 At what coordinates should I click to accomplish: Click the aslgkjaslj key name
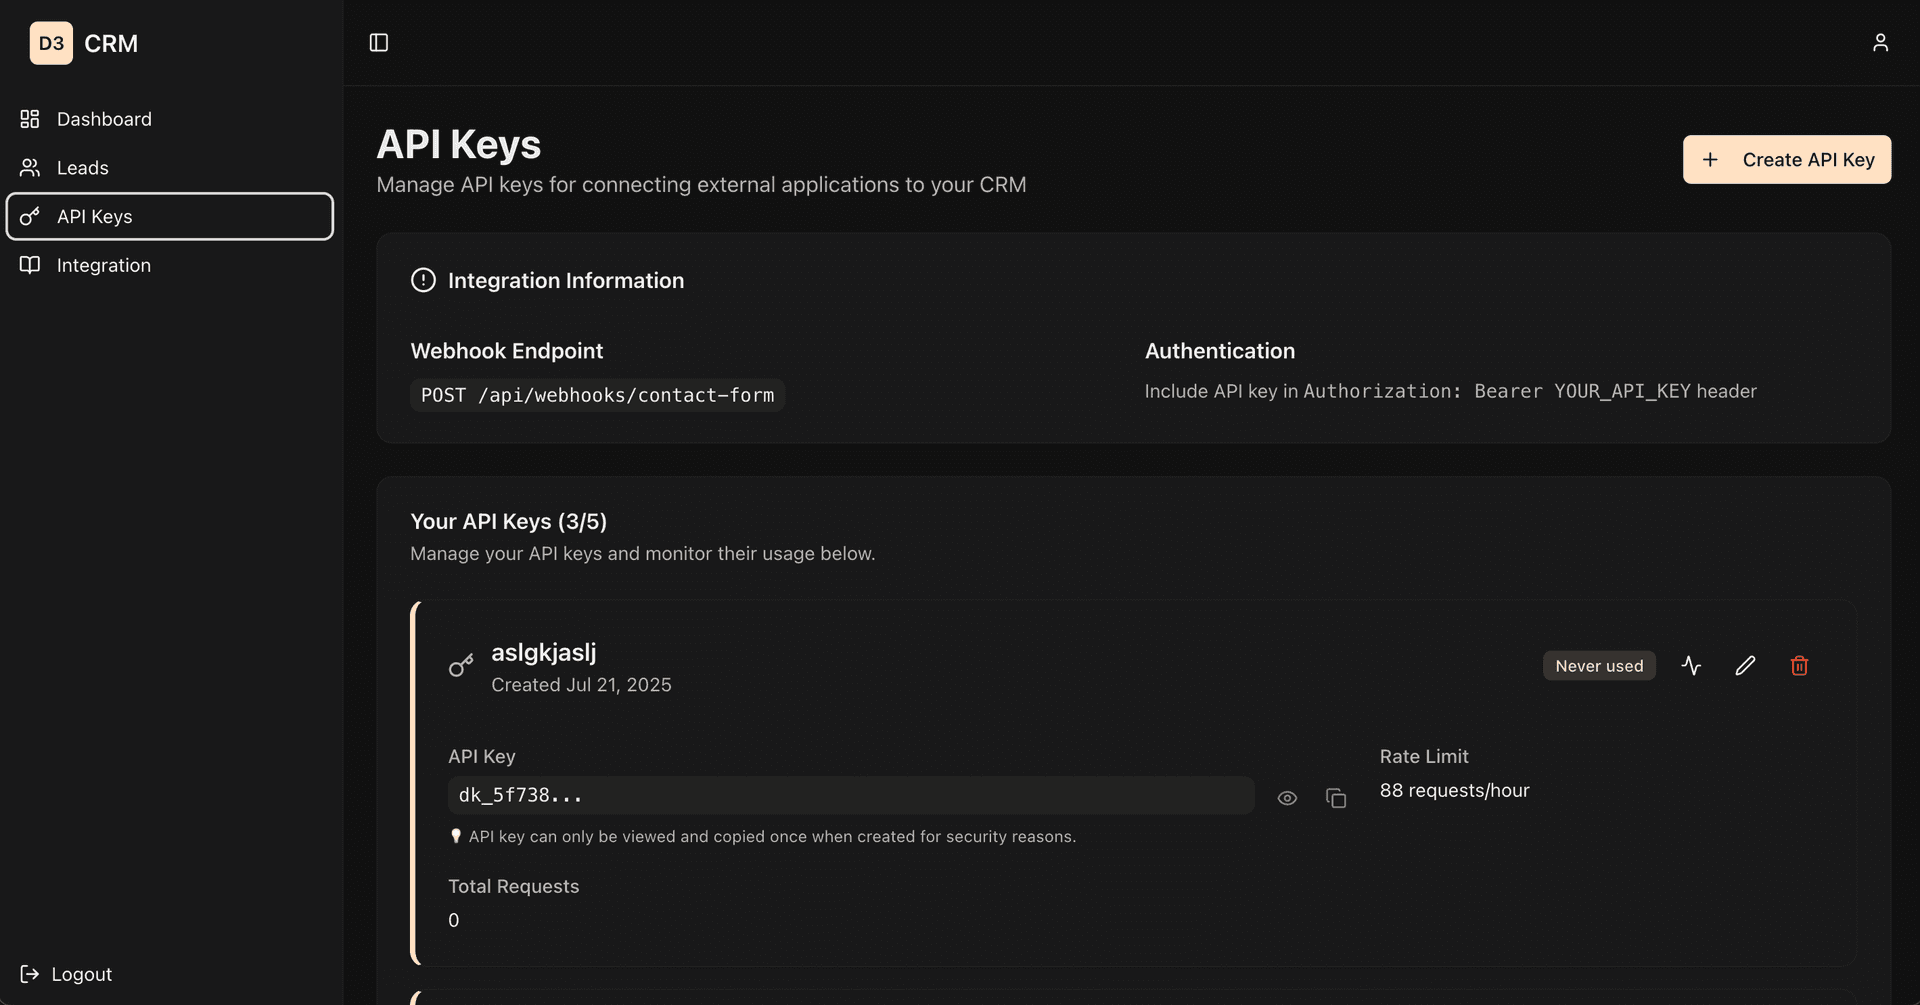point(543,652)
